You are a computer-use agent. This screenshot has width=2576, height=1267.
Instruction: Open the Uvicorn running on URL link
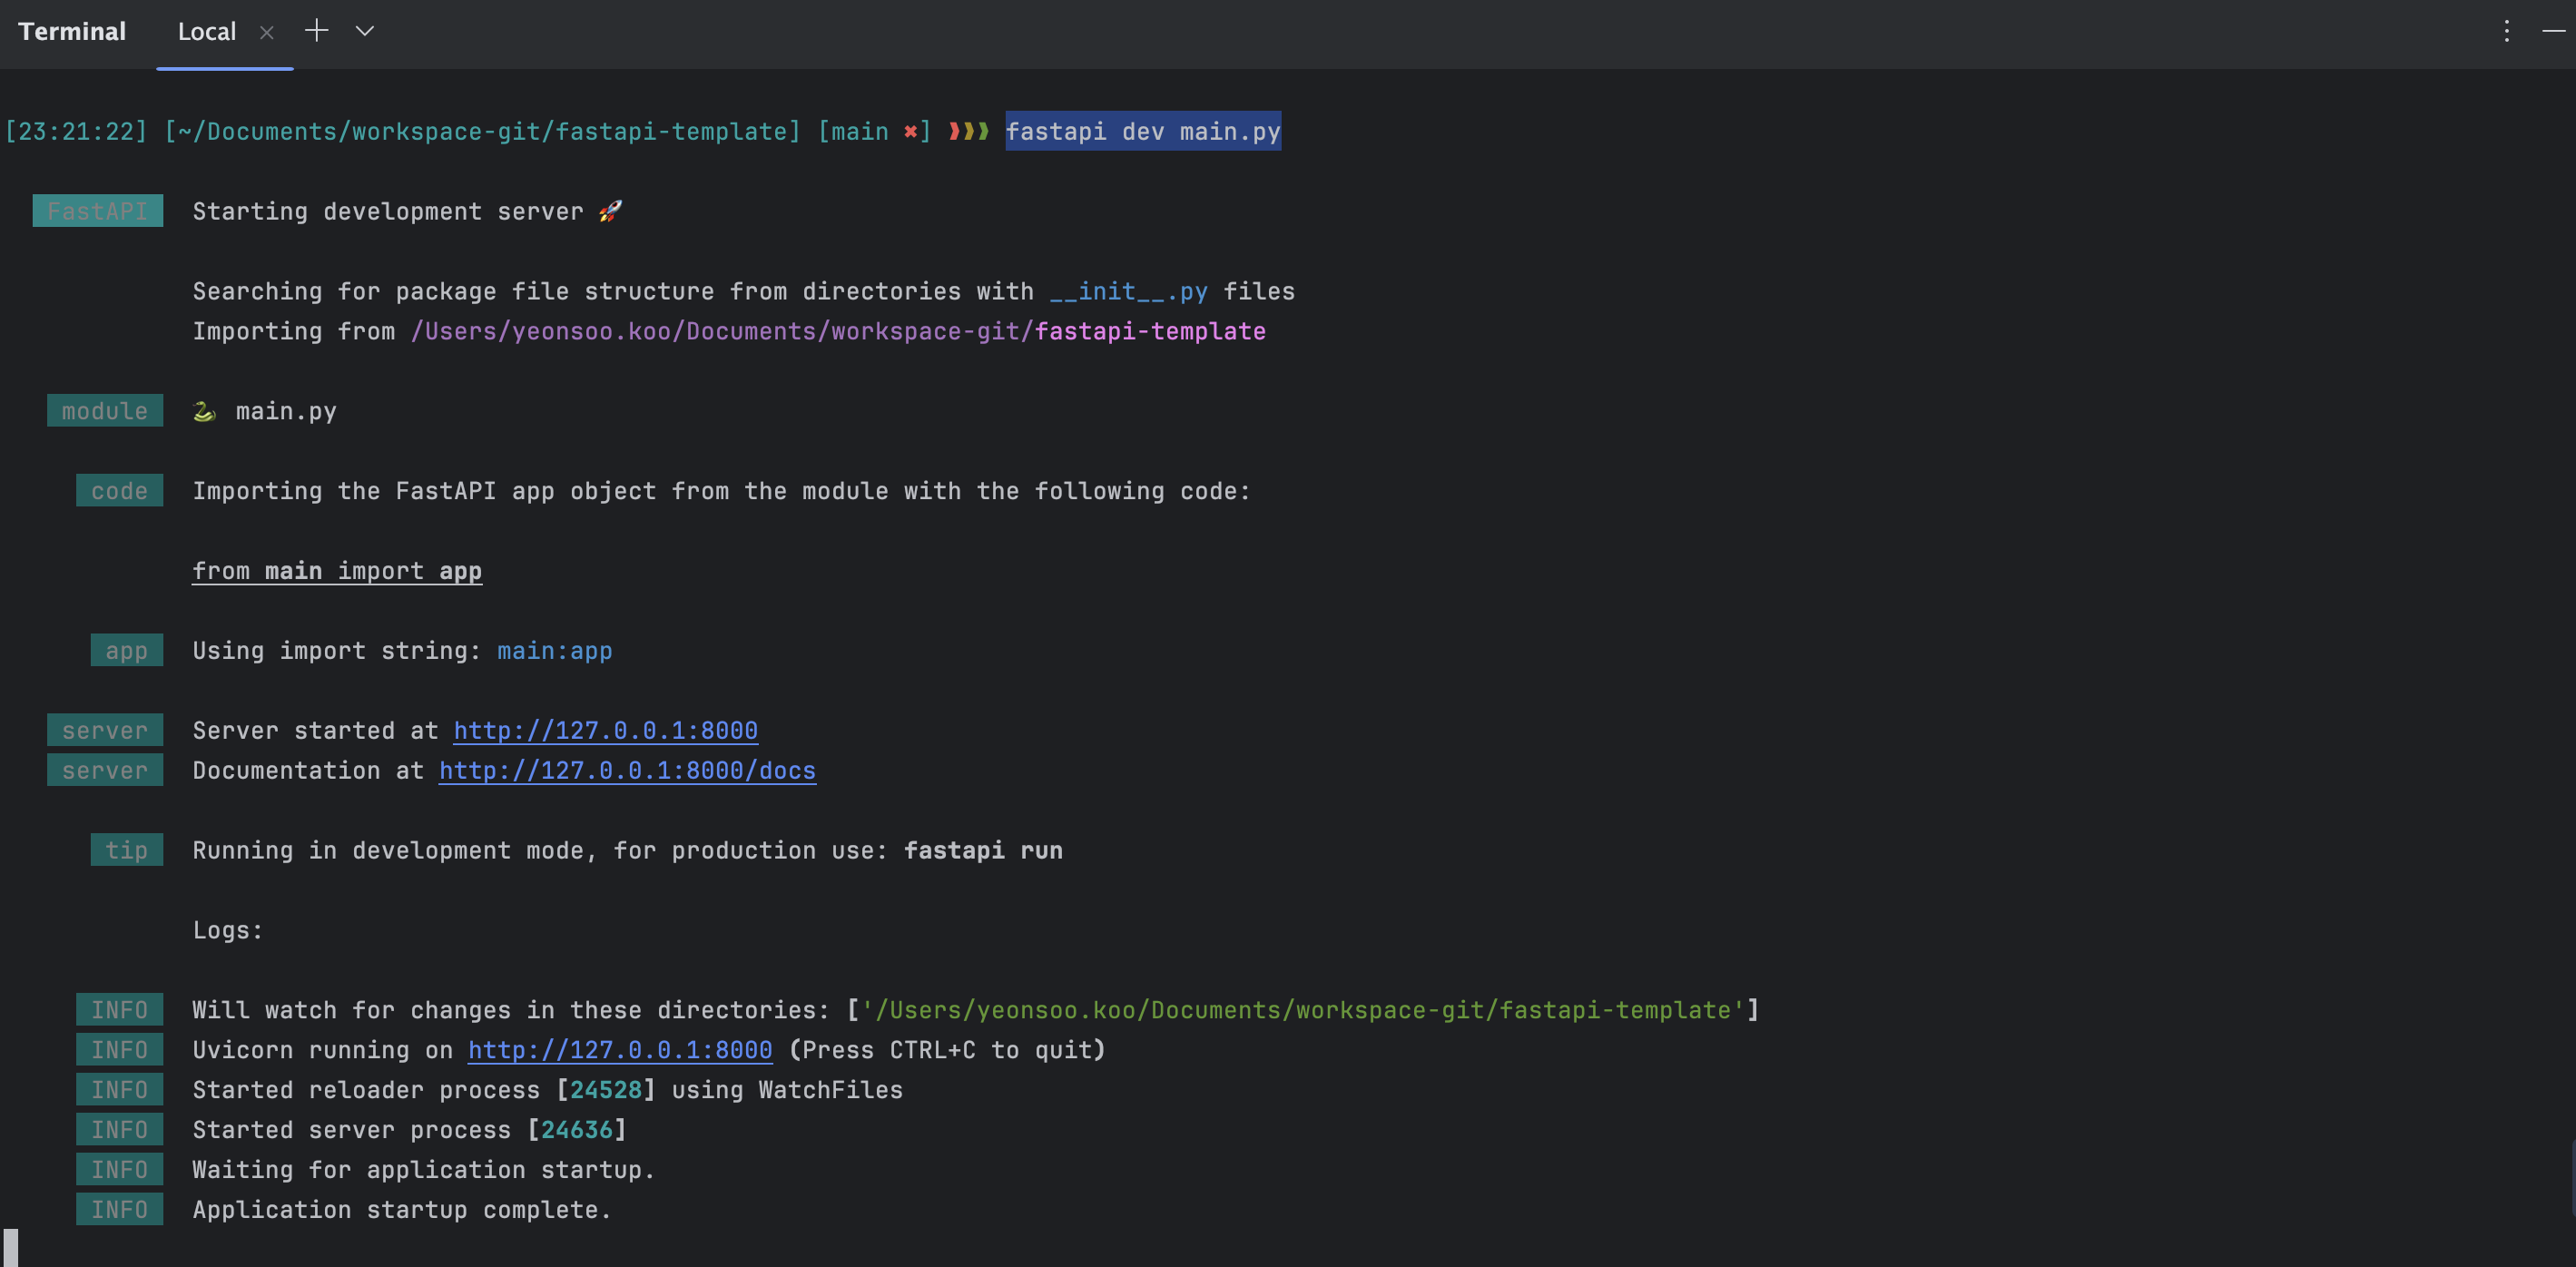click(x=620, y=1050)
